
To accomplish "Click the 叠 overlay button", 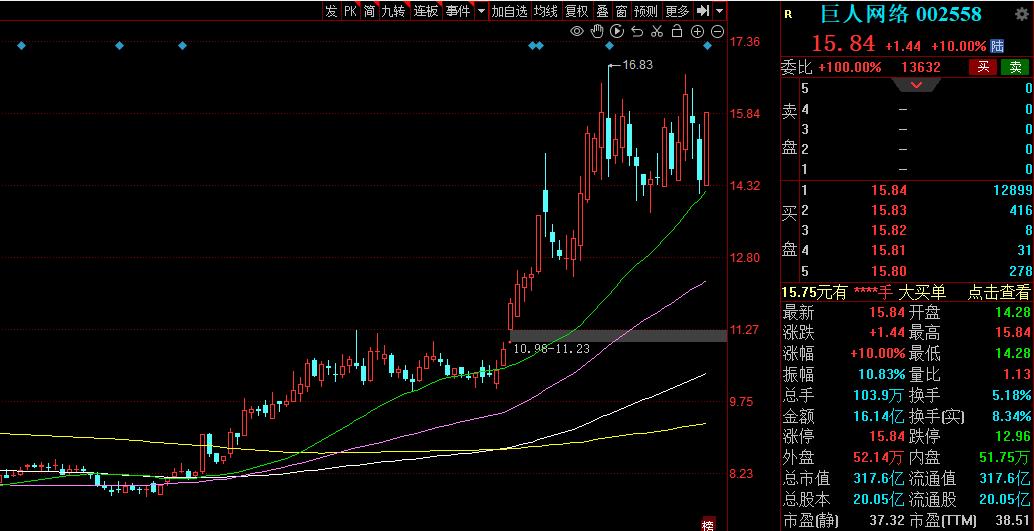I will pyautogui.click(x=602, y=11).
